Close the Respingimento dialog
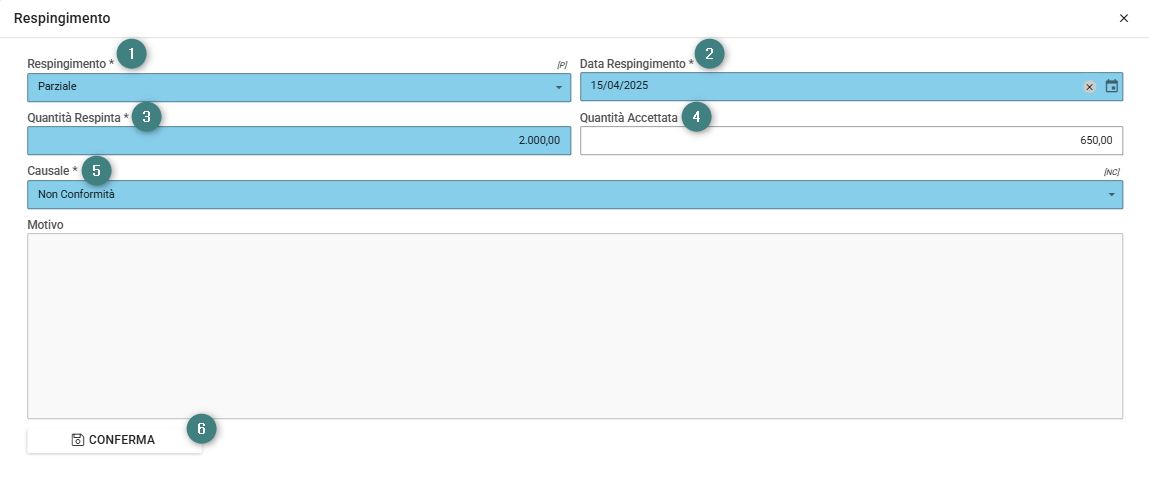 (x=1123, y=18)
